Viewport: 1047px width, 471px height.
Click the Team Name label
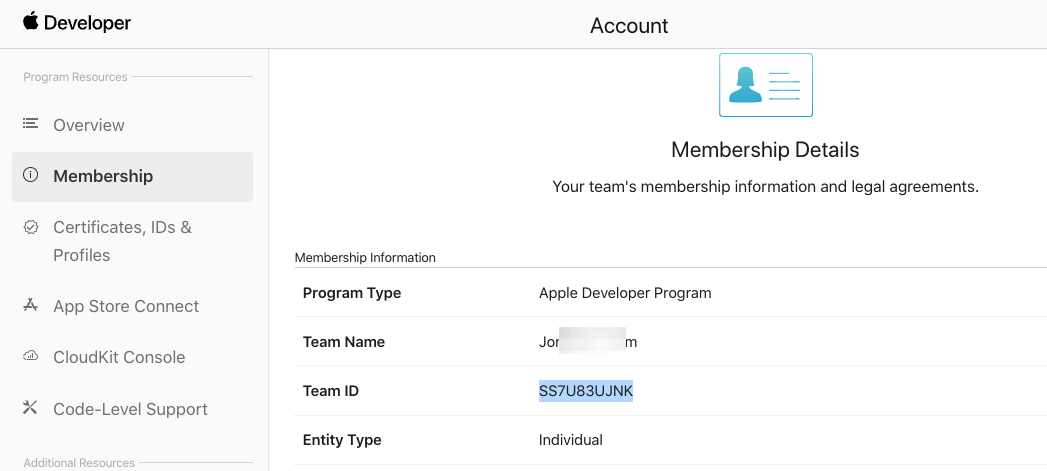[x=344, y=342]
